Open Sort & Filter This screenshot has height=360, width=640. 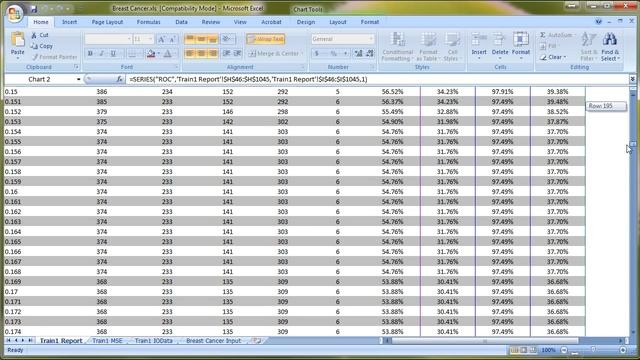click(x=589, y=47)
